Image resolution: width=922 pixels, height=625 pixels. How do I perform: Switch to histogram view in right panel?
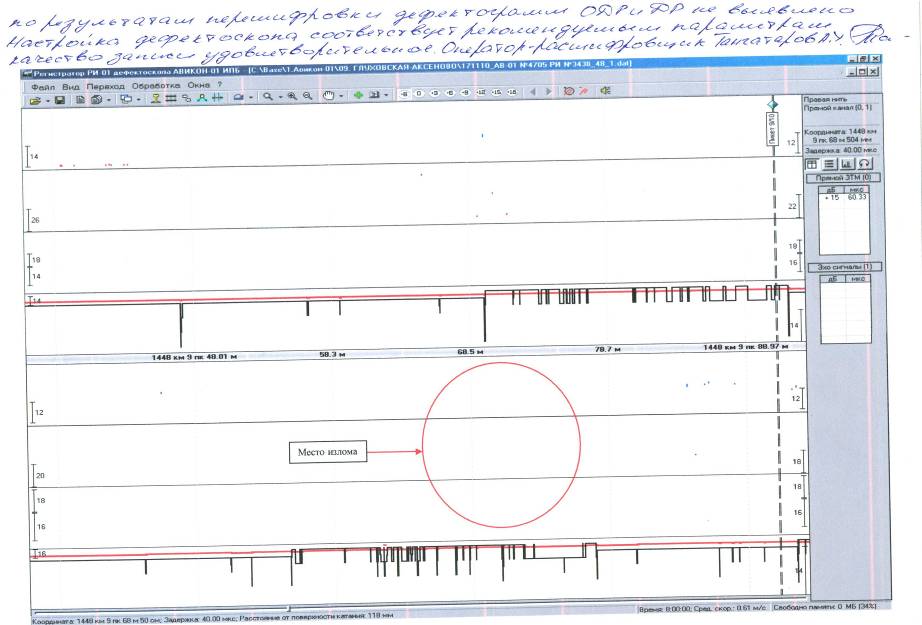pyautogui.click(x=848, y=163)
